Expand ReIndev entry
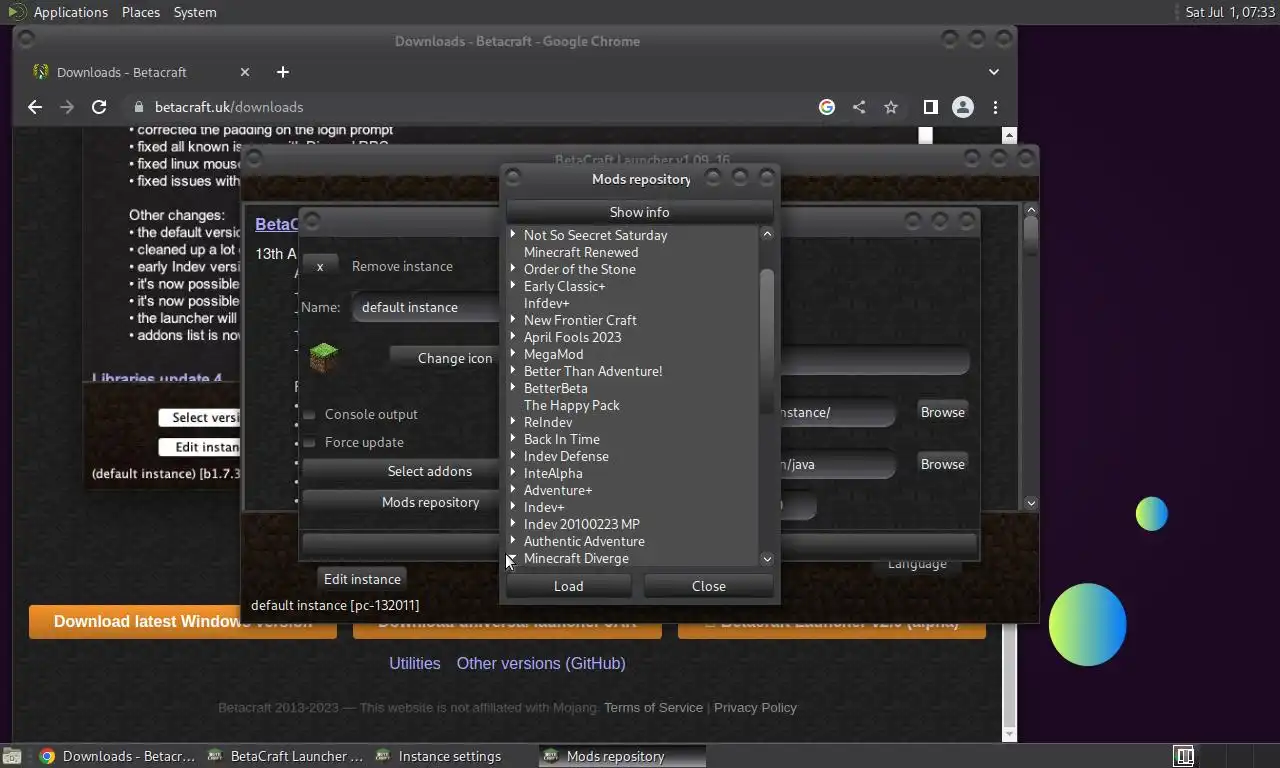Viewport: 1280px width, 768px height. pos(513,422)
